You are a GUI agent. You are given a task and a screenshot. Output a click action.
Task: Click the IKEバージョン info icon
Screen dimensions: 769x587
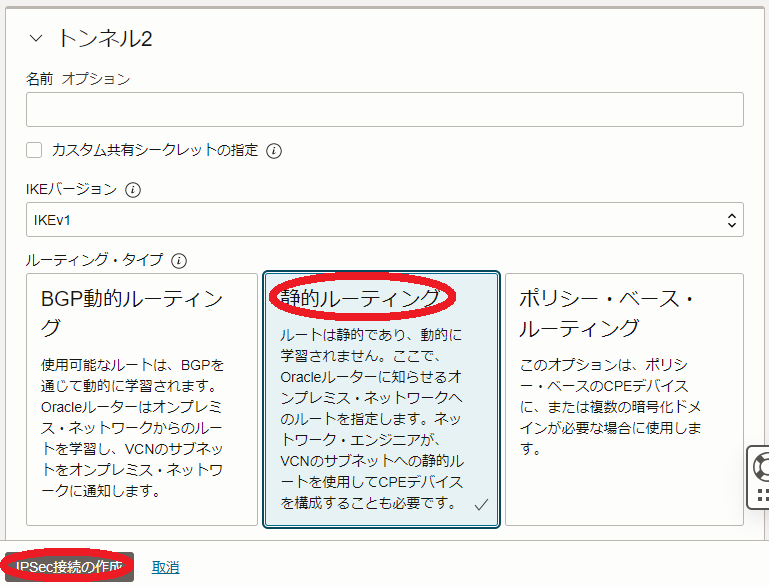tap(133, 189)
